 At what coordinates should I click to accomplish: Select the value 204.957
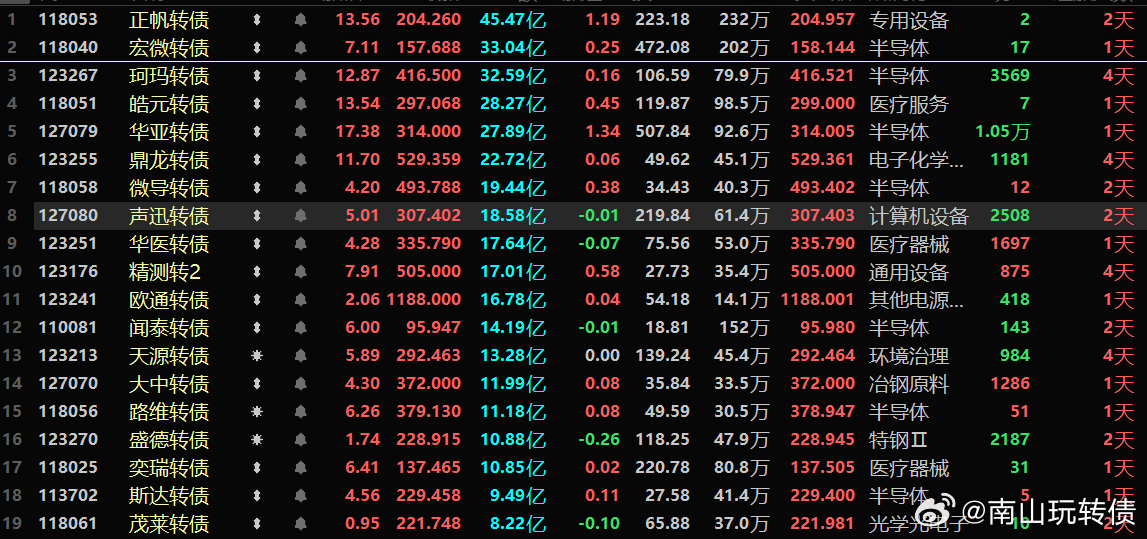822,20
